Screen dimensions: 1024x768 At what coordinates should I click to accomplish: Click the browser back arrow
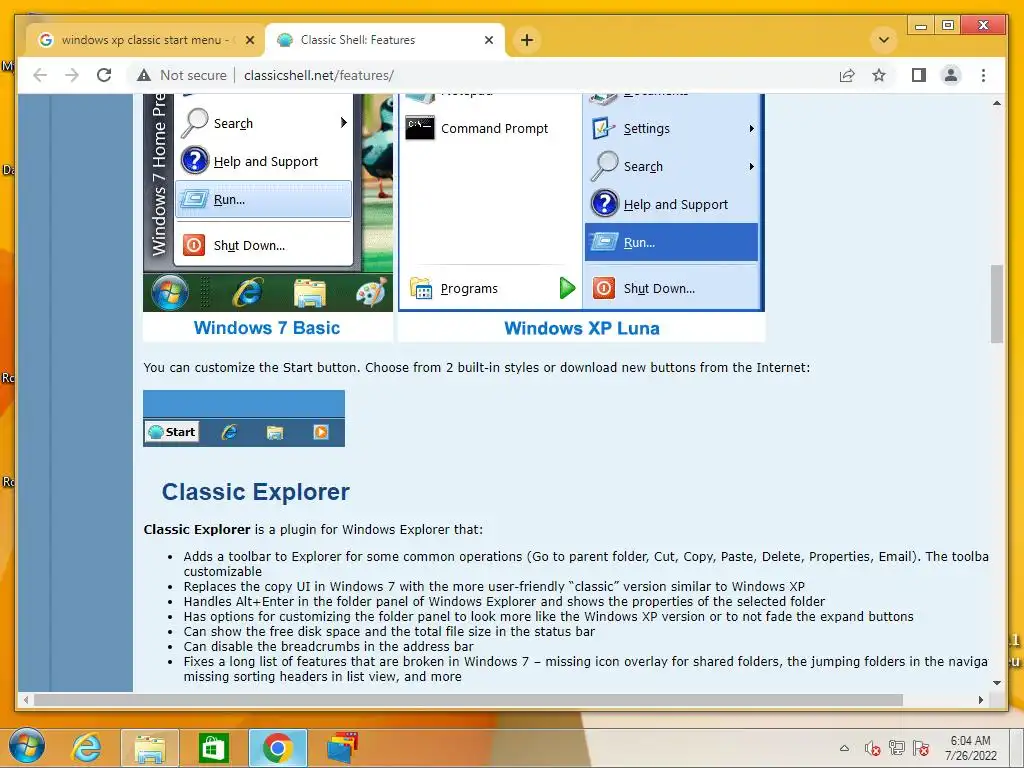tap(40, 75)
